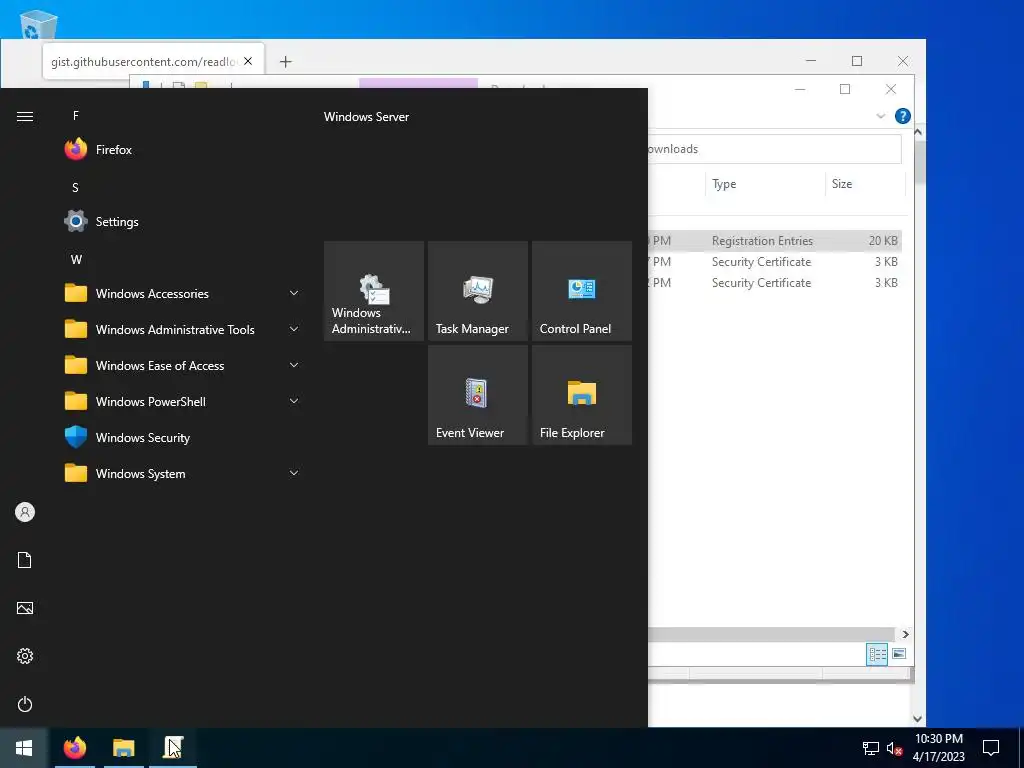Close the gist.githubusercontent.com tab
The width and height of the screenshot is (1024, 768).
coord(248,61)
